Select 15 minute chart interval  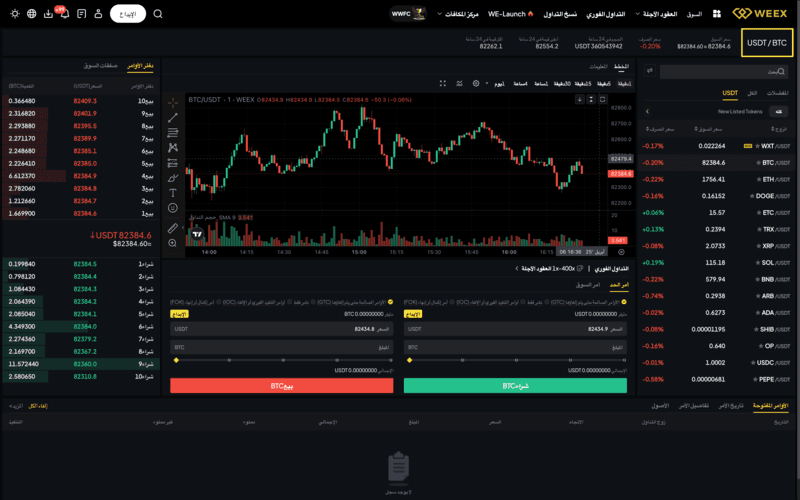(x=583, y=84)
